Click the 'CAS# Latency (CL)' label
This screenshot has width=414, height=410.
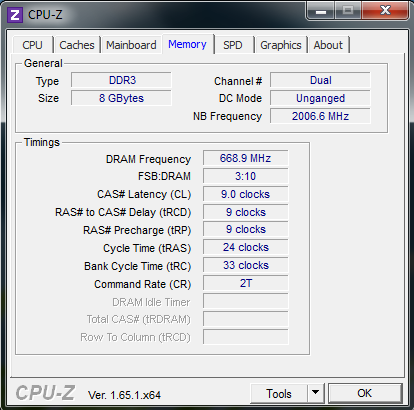point(144,194)
